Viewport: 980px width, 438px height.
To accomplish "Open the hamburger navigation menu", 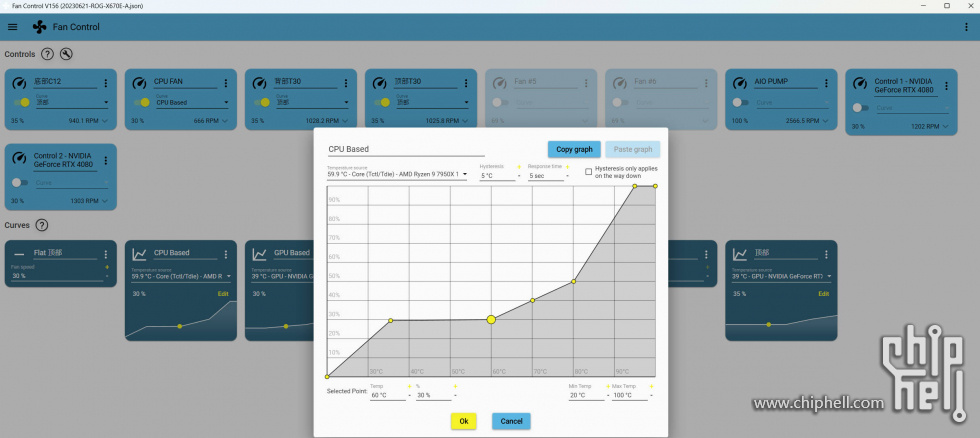I will [12, 27].
